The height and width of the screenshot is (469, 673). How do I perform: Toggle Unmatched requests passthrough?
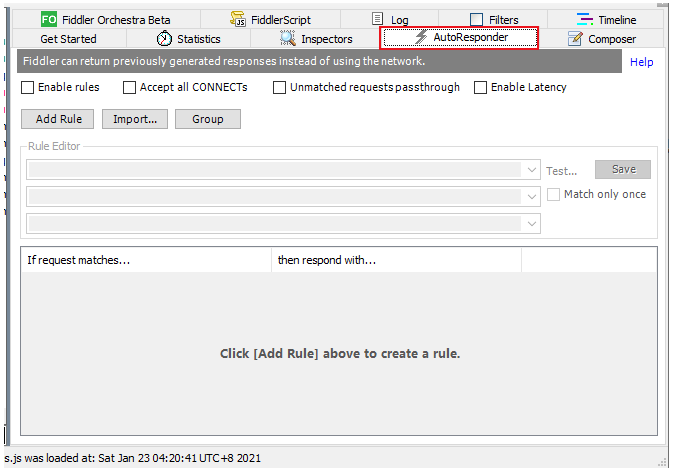coord(279,88)
